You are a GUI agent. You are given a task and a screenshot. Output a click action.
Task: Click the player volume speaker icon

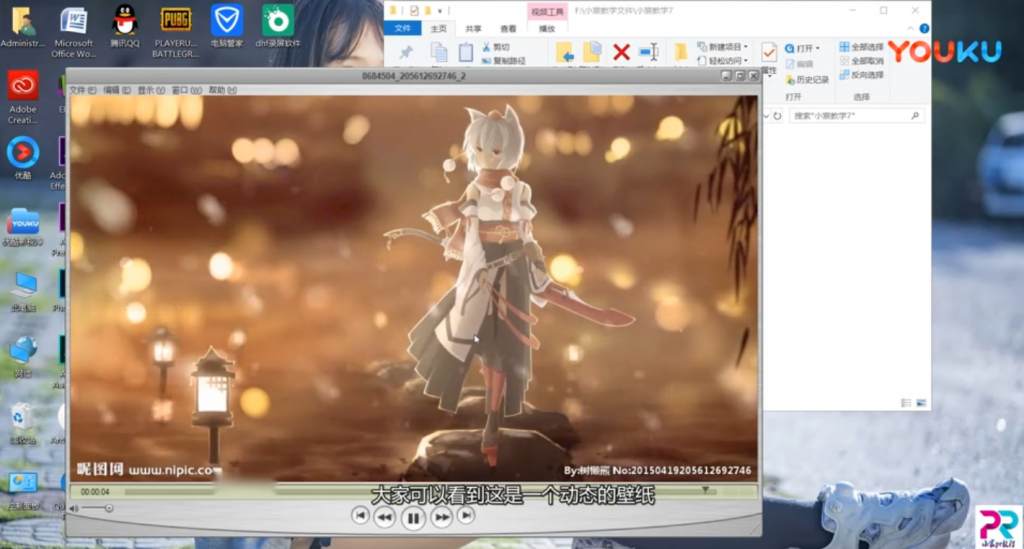click(x=74, y=508)
